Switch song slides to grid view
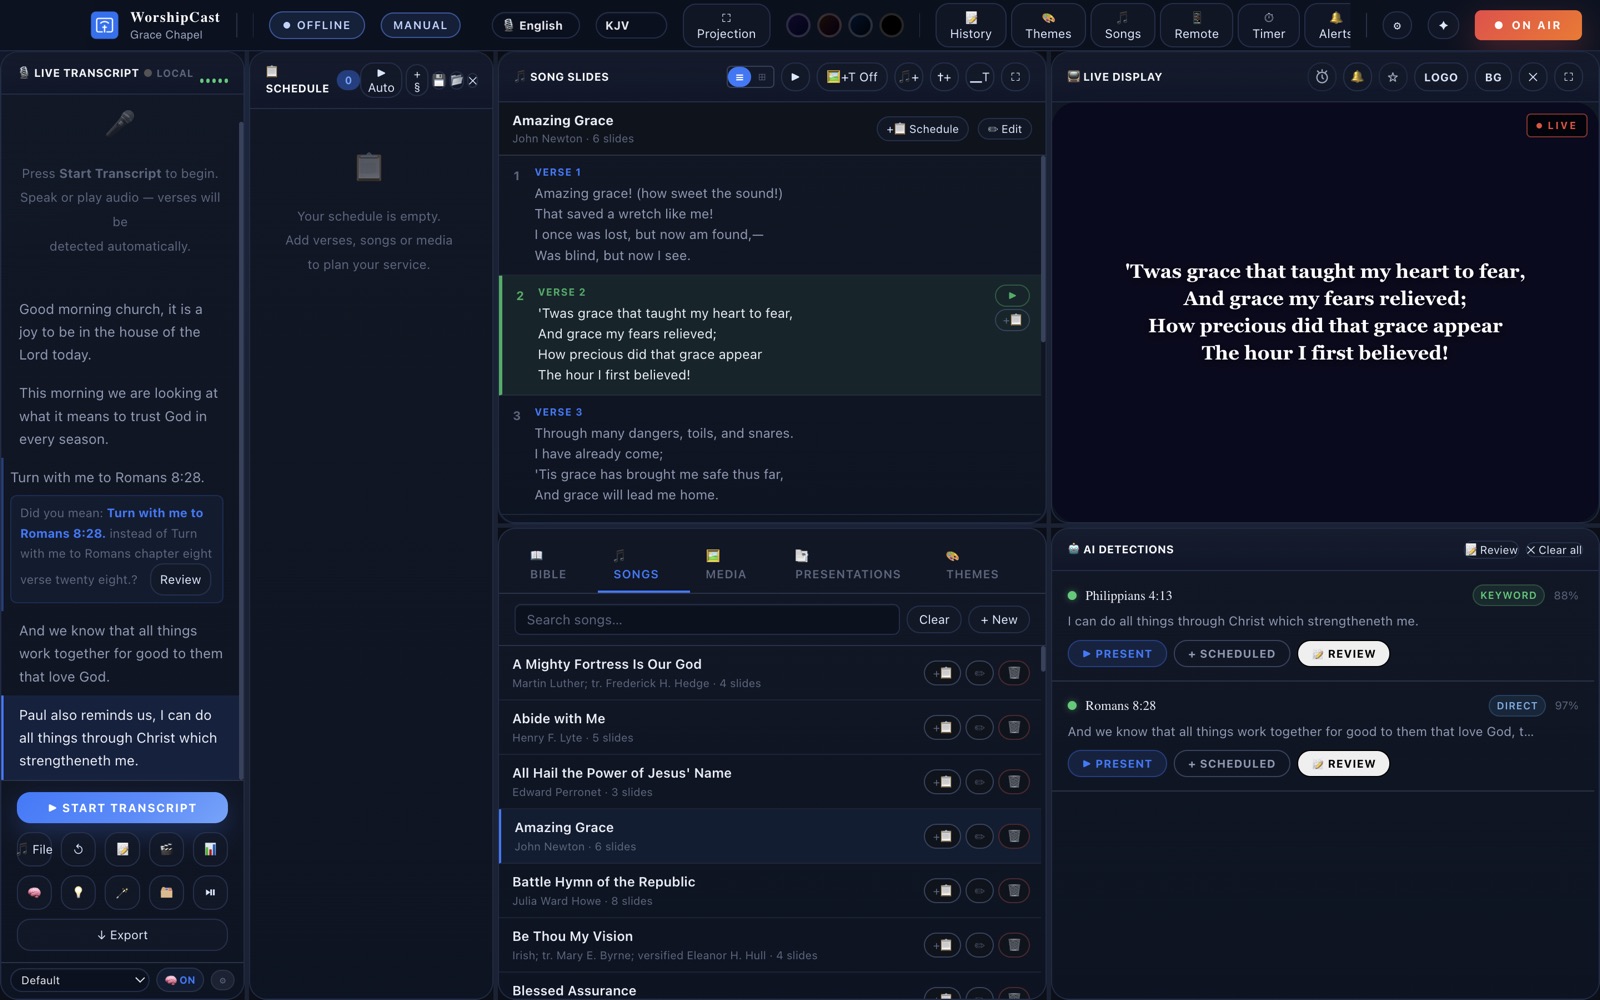 point(762,77)
